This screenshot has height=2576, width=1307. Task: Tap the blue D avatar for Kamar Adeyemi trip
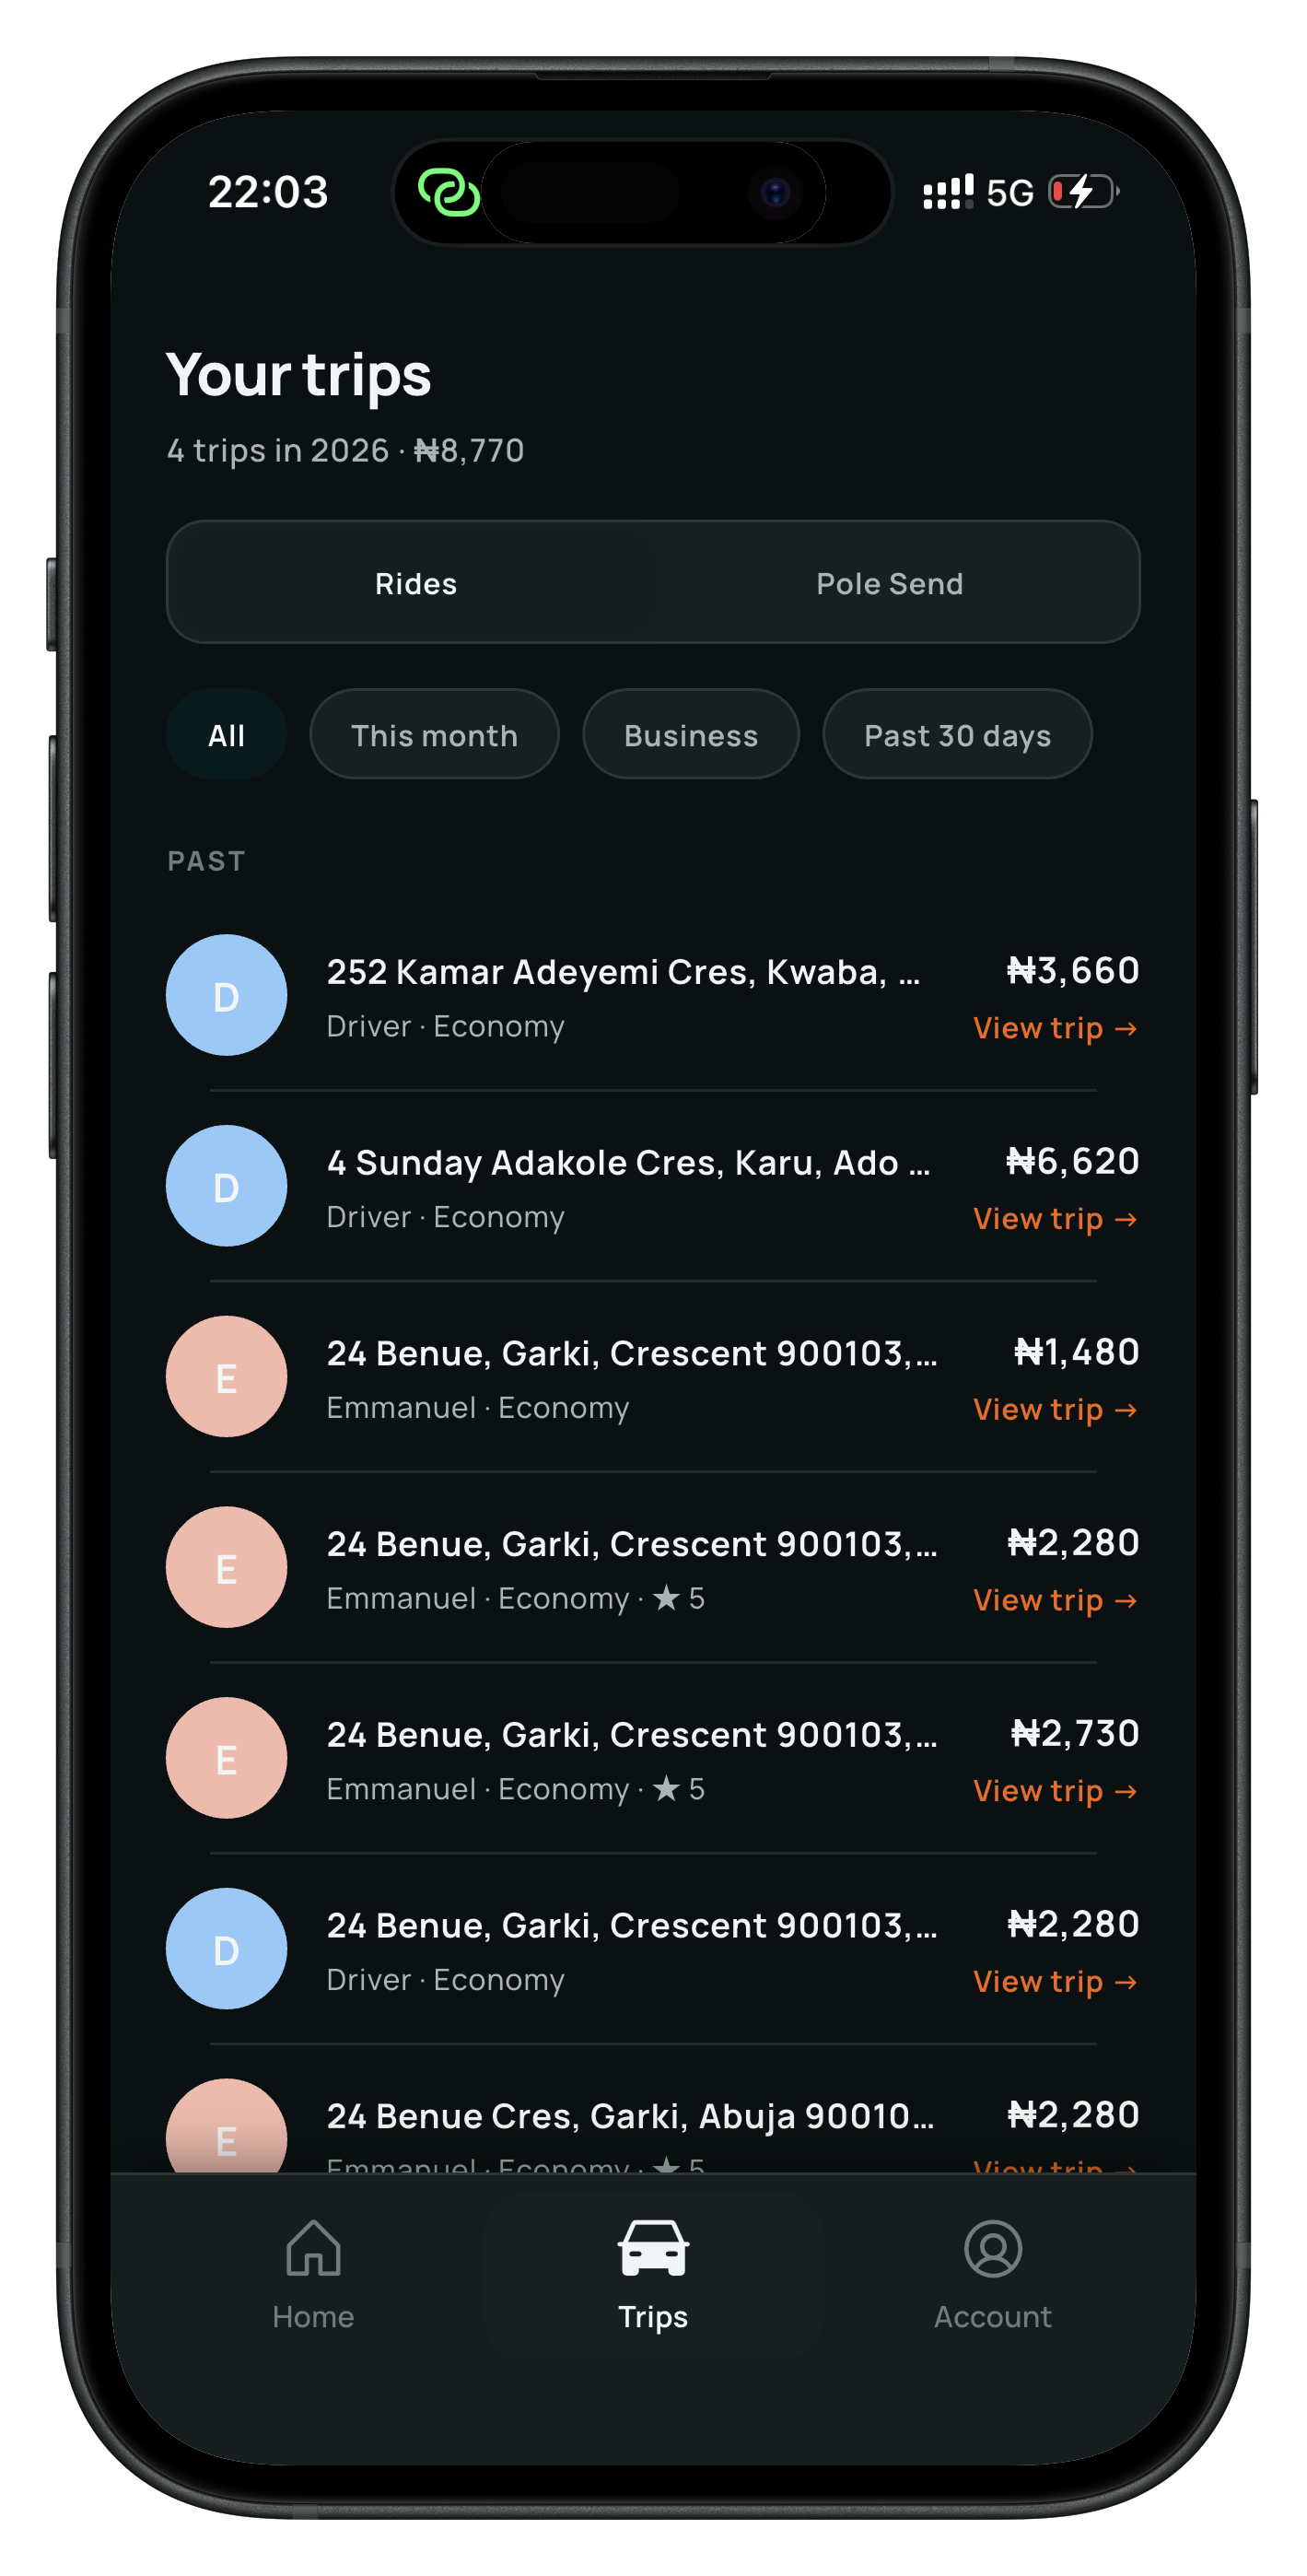point(226,995)
